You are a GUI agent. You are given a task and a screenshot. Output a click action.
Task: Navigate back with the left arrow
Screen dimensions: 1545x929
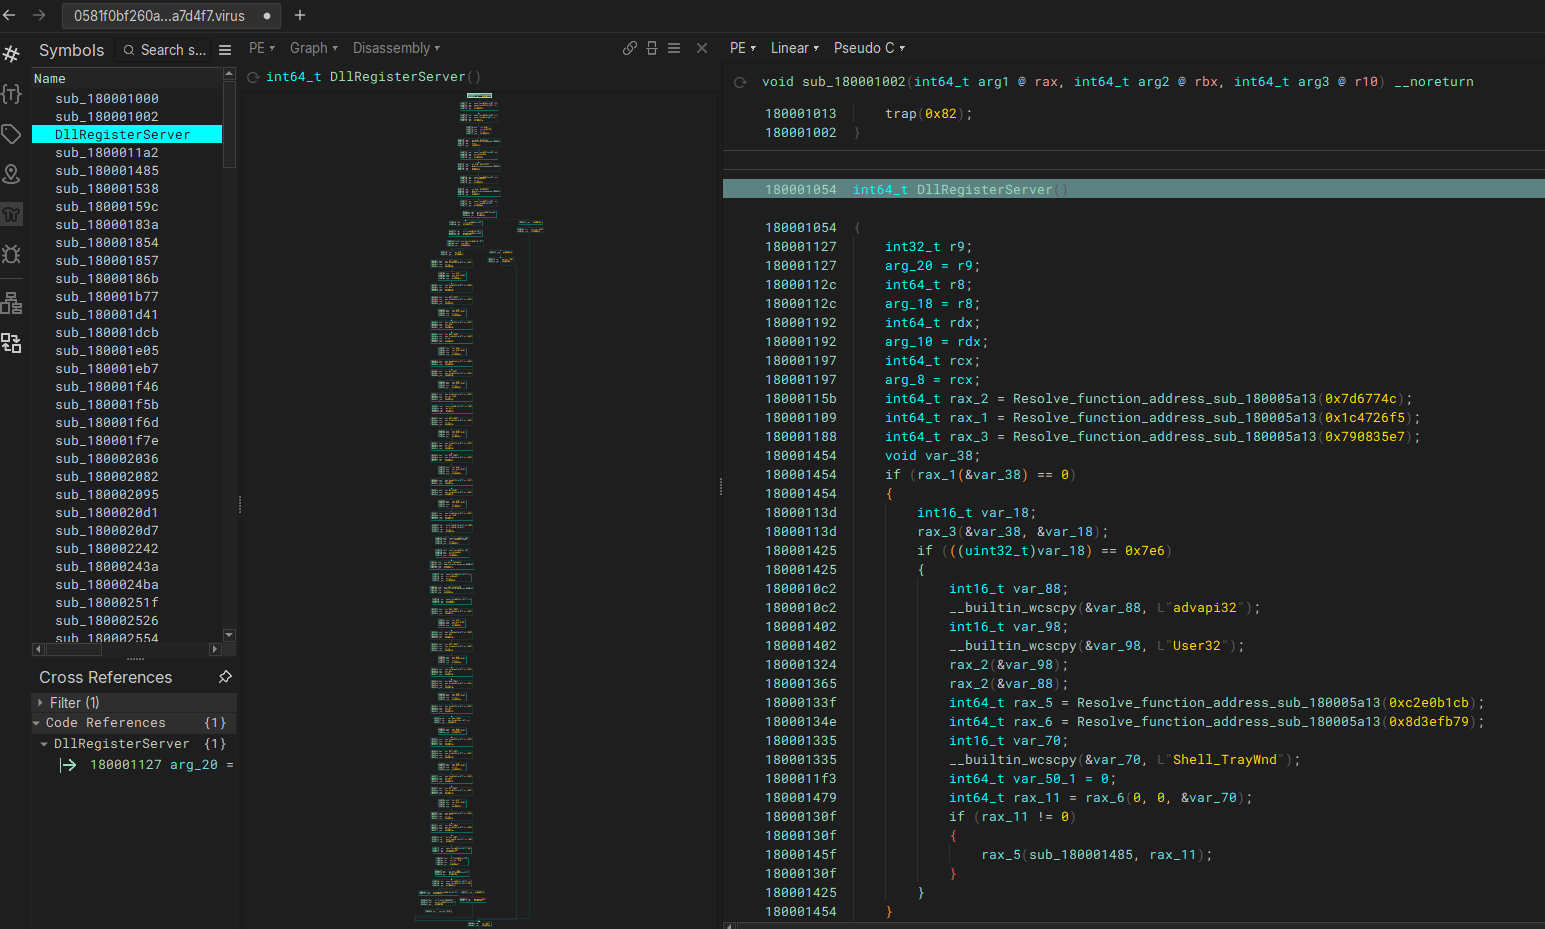(x=10, y=15)
